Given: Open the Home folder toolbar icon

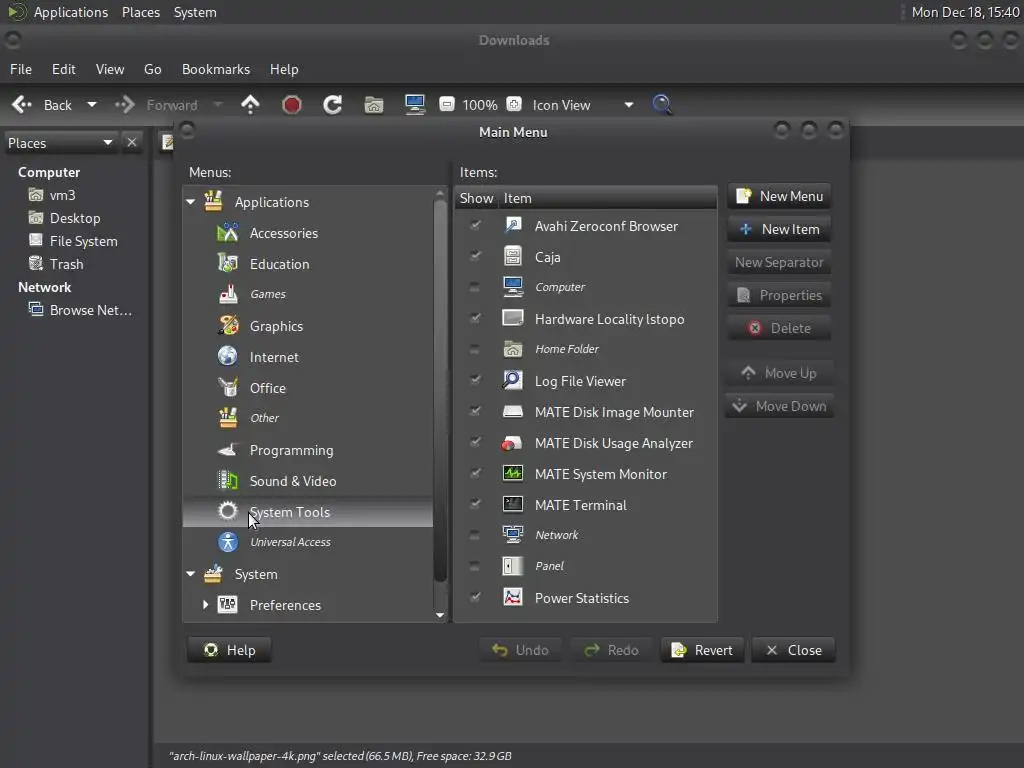Looking at the screenshot, I should click(374, 104).
